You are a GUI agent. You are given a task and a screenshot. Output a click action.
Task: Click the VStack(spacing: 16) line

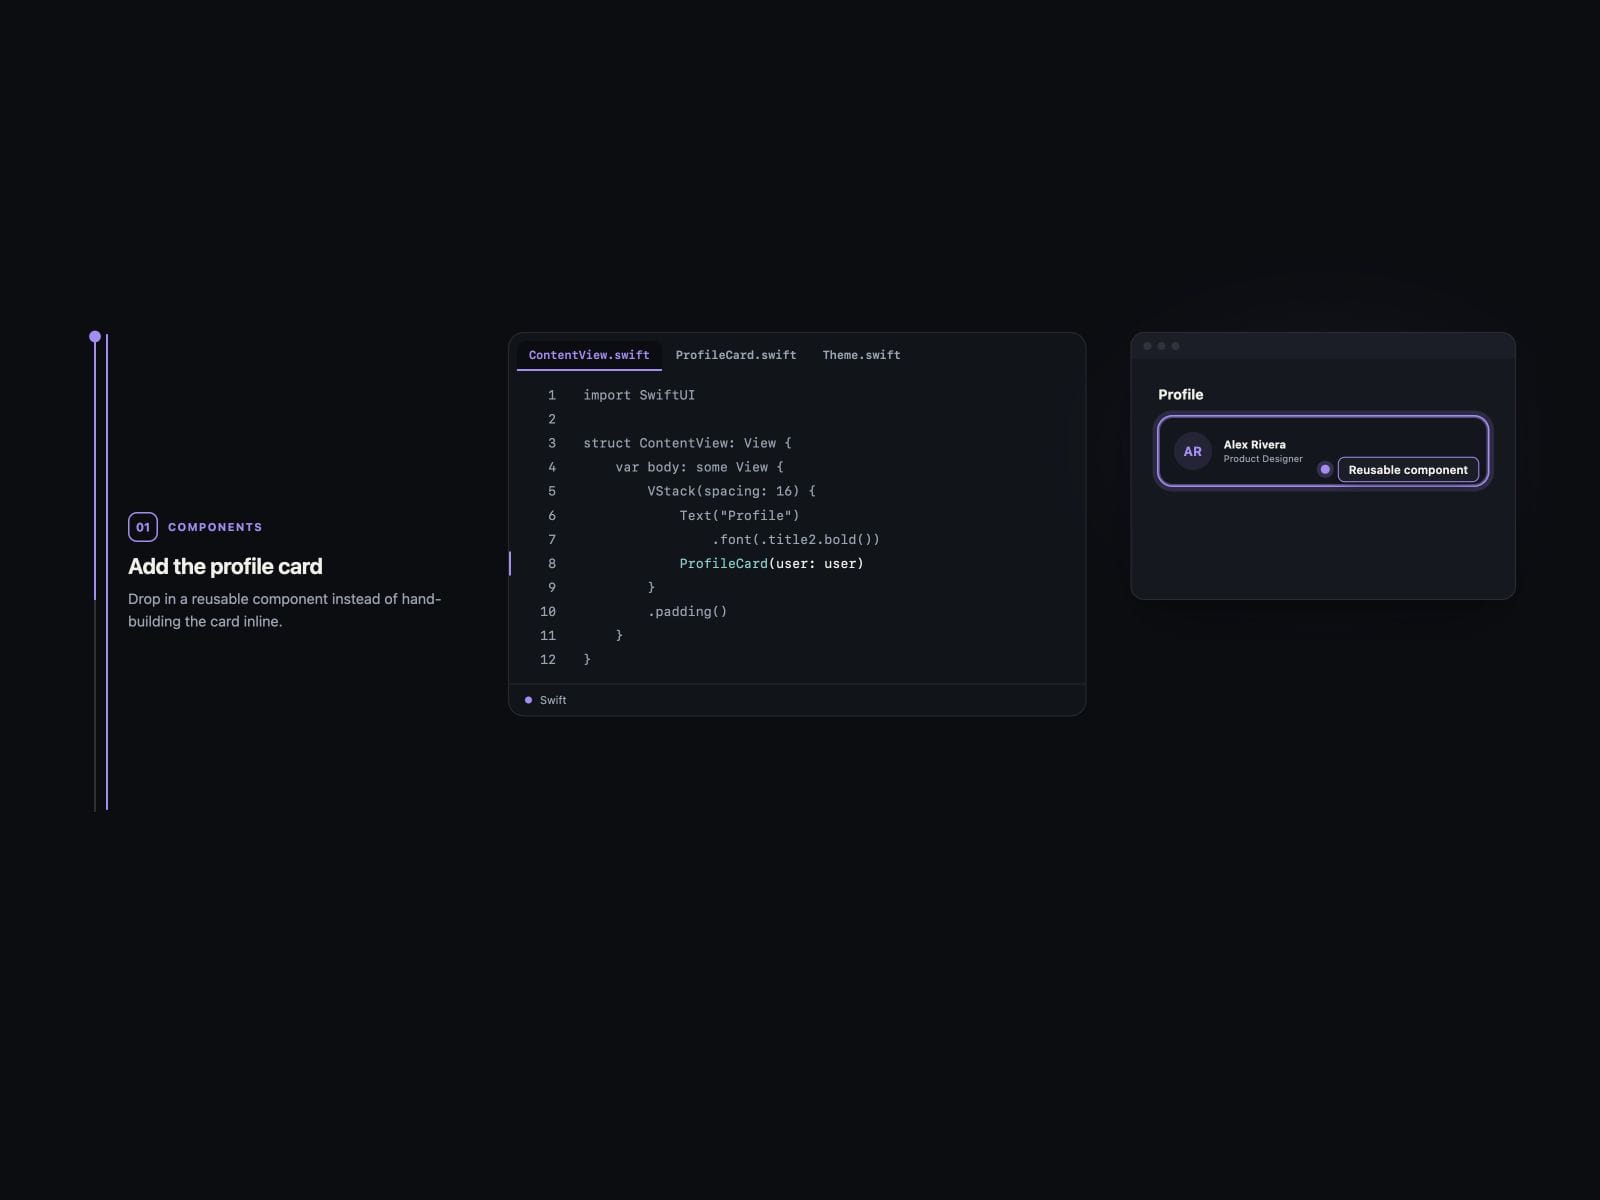pyautogui.click(x=731, y=491)
